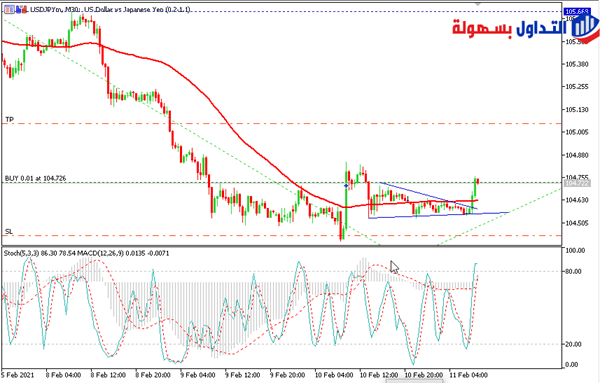
Task: Click the 104.880 price scale value
Action: [577, 155]
